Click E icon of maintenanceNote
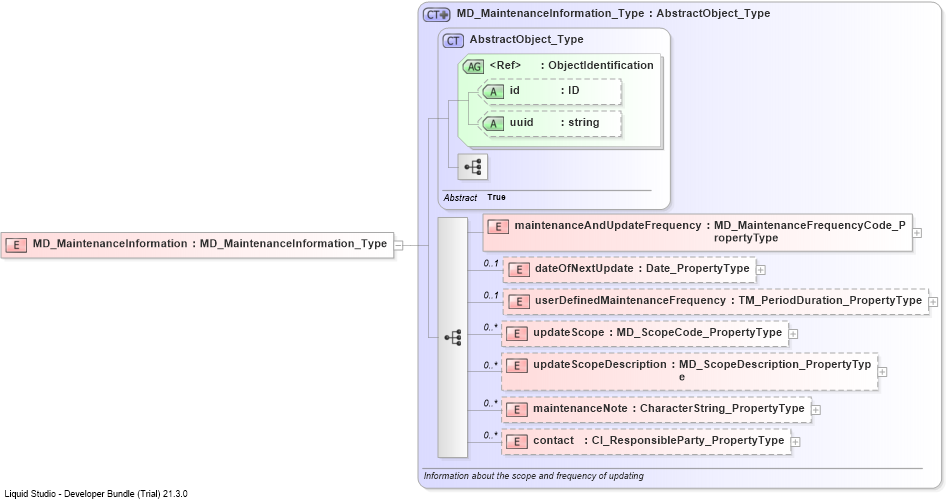This screenshot has height=499, width=946. [x=516, y=410]
